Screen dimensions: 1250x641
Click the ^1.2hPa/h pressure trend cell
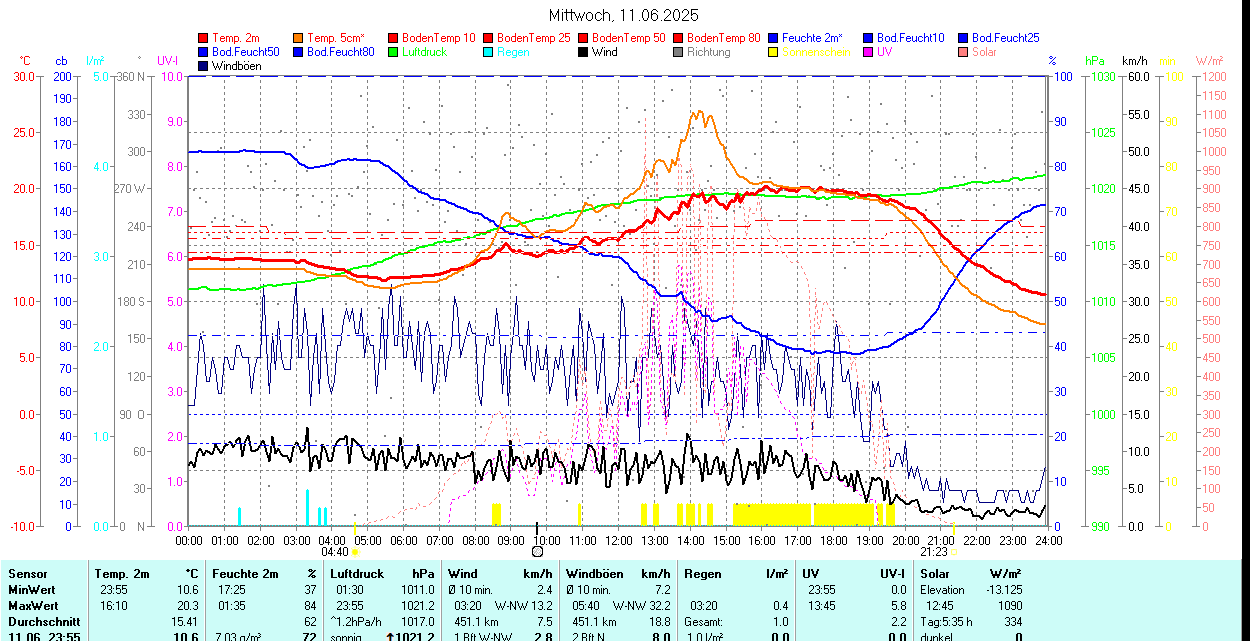click(358, 622)
